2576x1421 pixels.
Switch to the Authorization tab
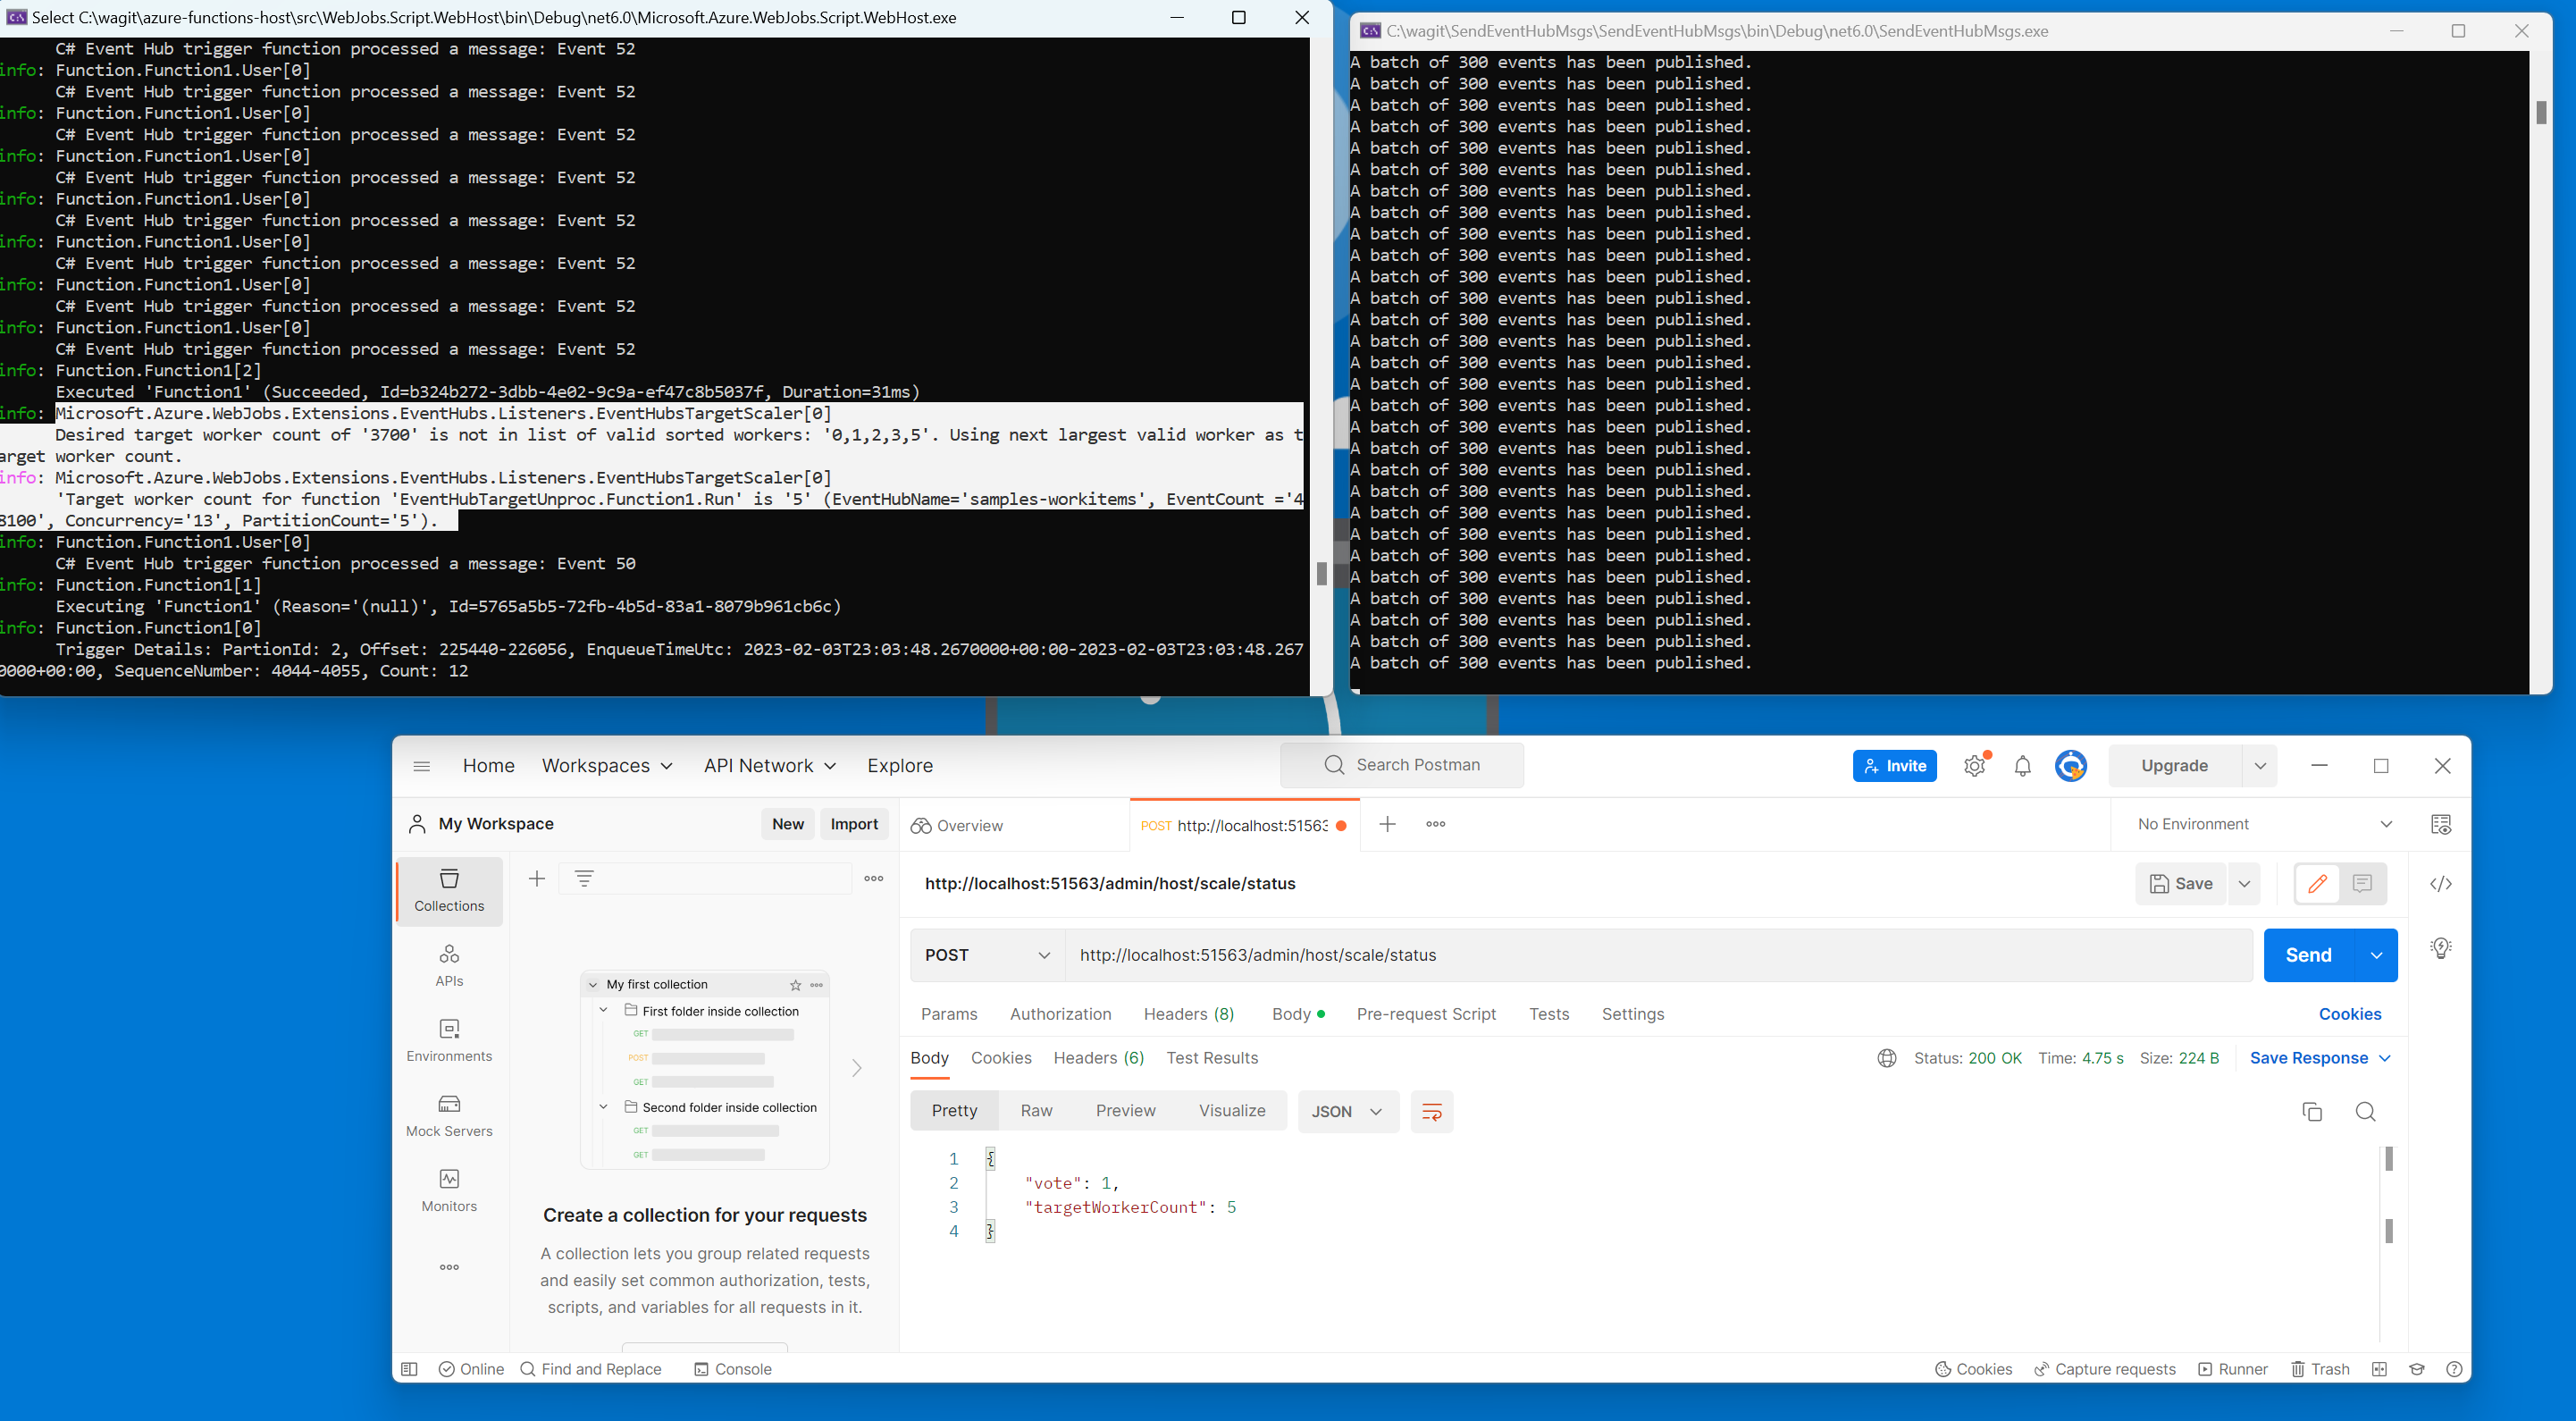tap(1060, 1014)
